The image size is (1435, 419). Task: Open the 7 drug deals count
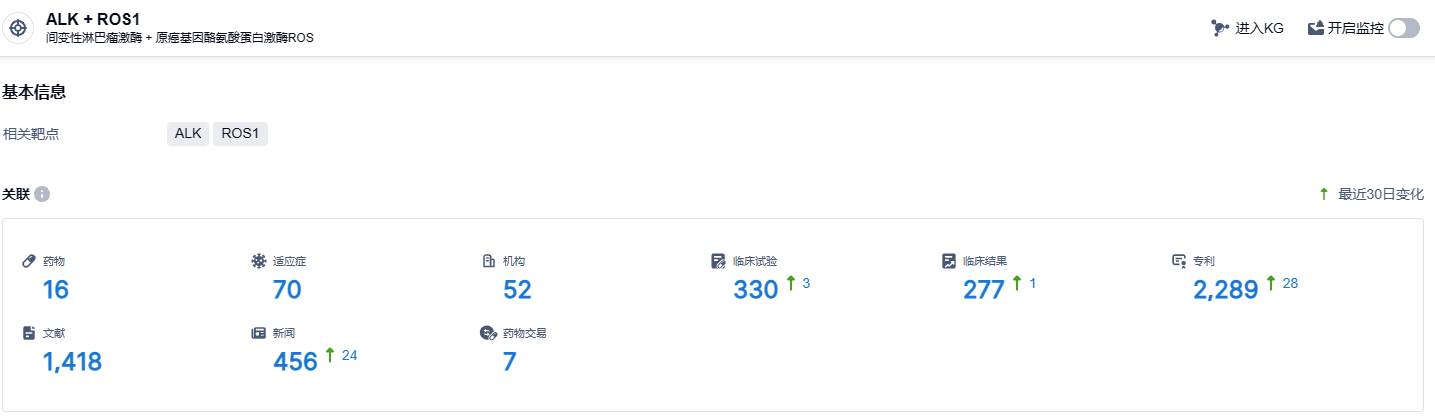(x=509, y=362)
